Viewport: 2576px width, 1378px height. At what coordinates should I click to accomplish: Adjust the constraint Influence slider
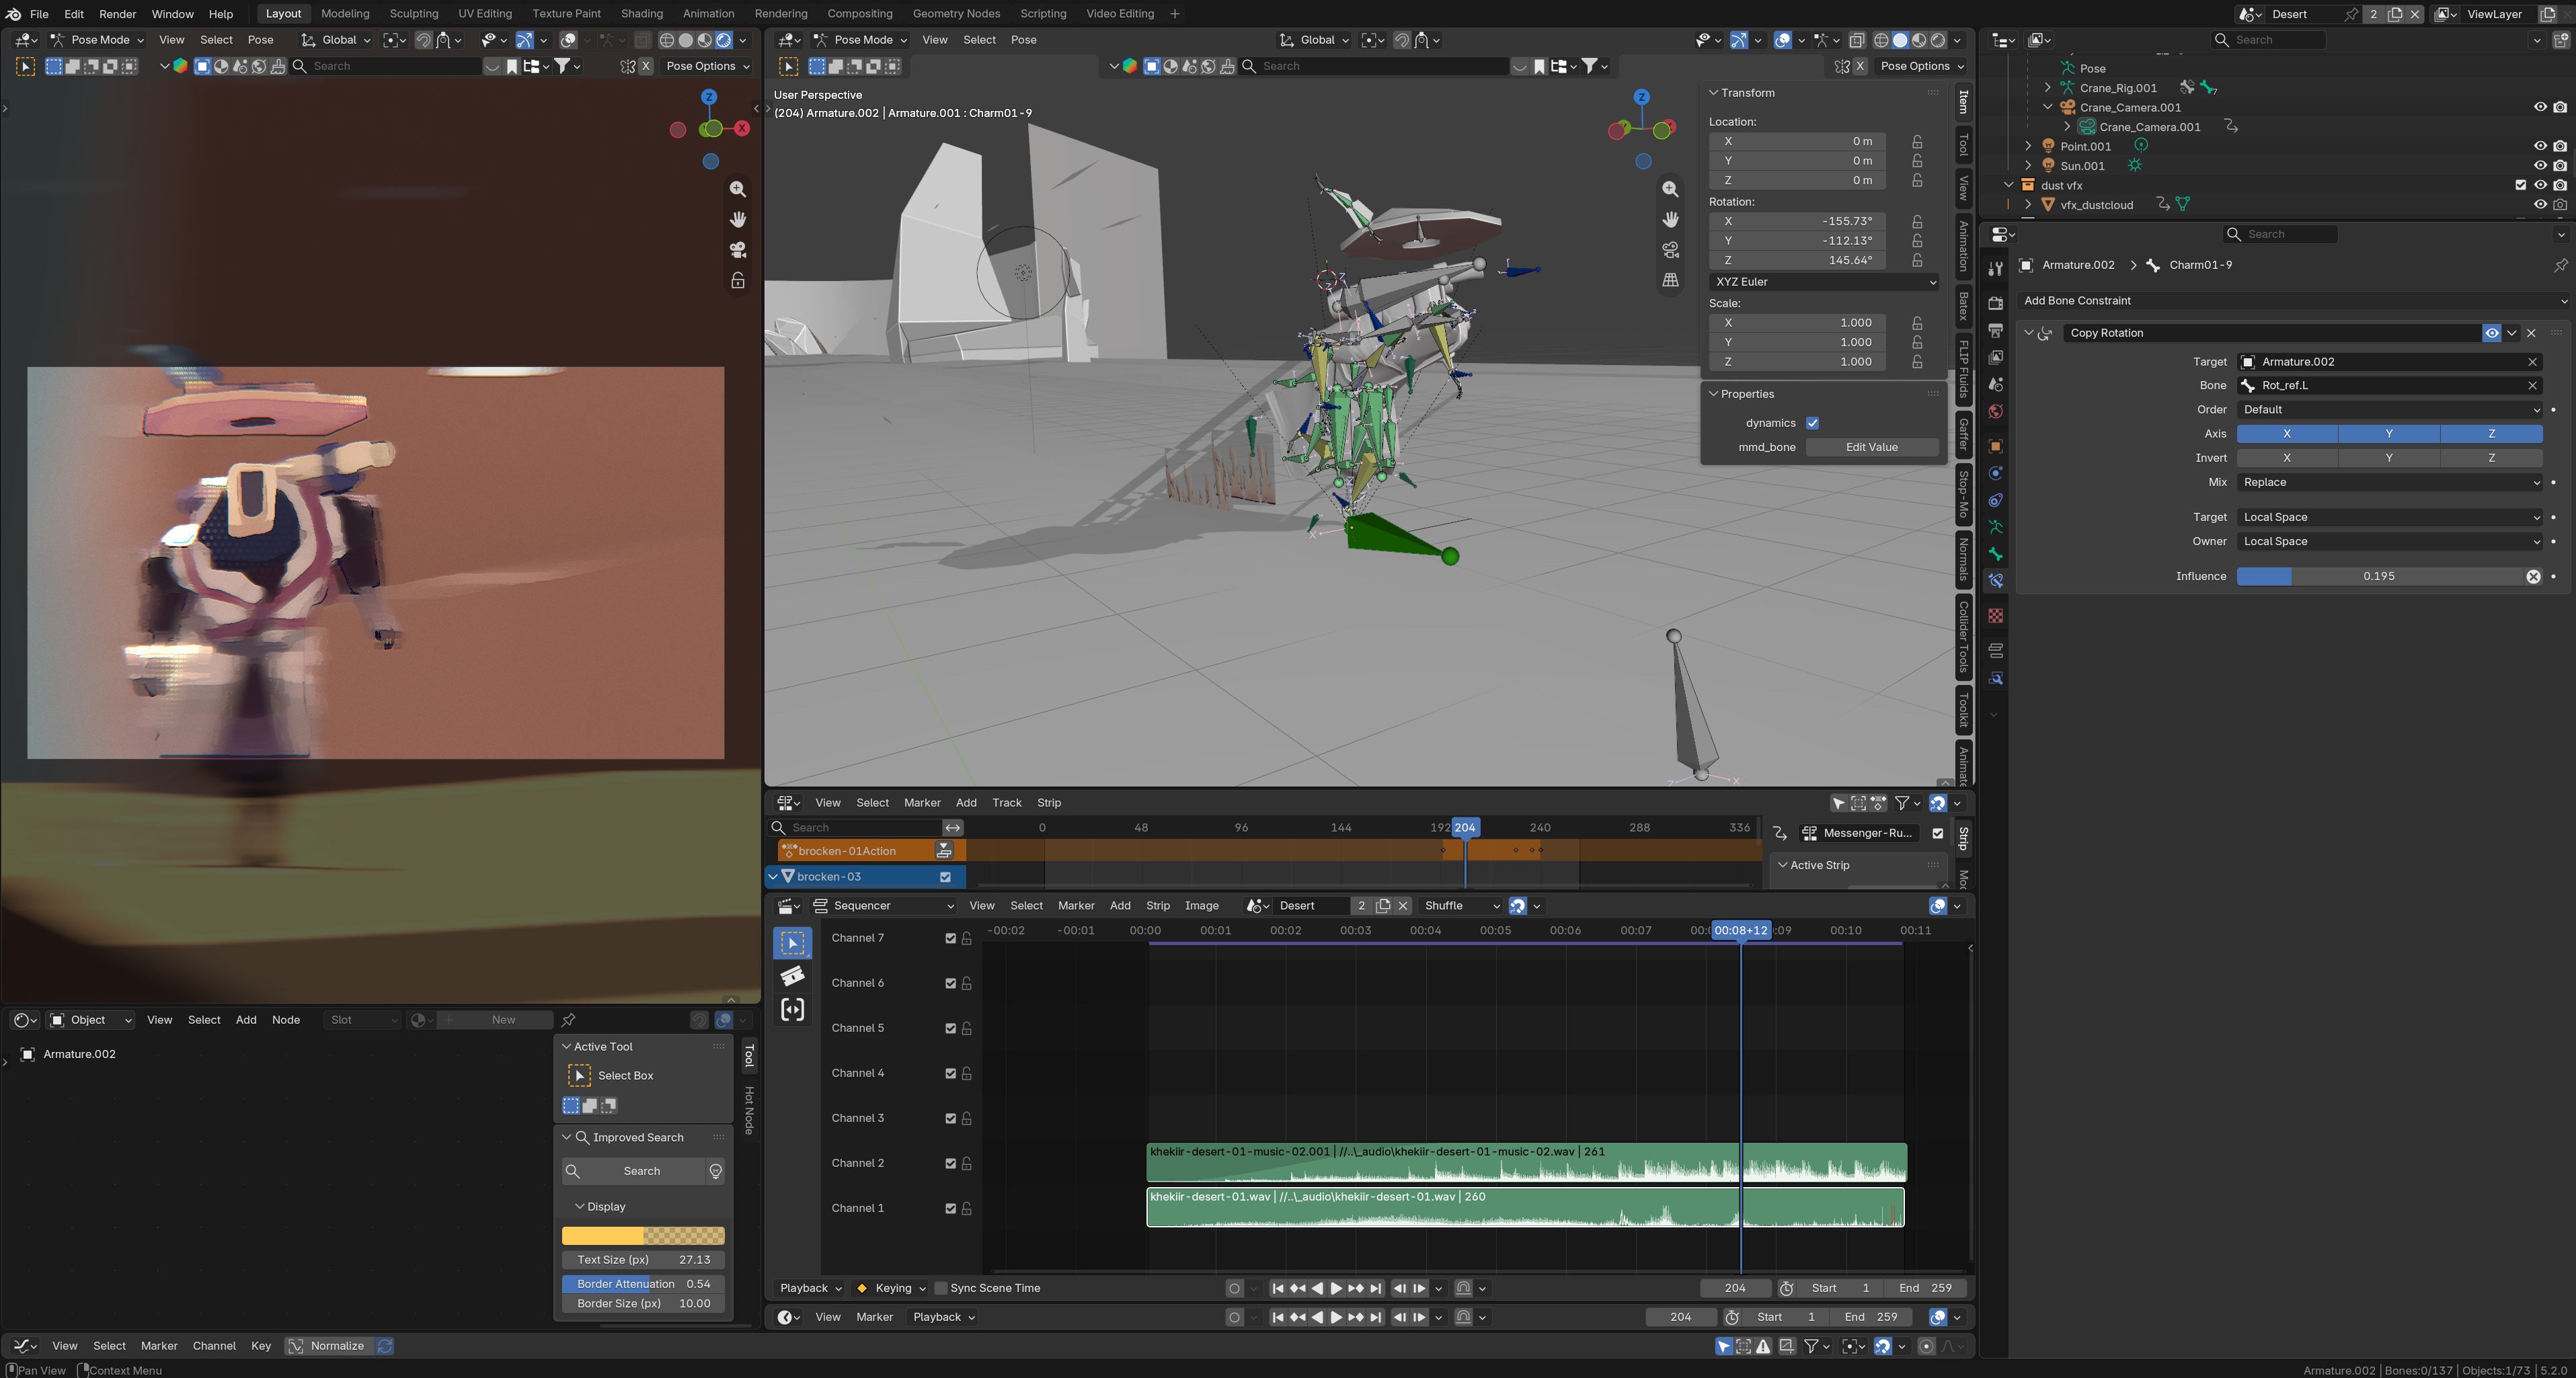[2380, 577]
